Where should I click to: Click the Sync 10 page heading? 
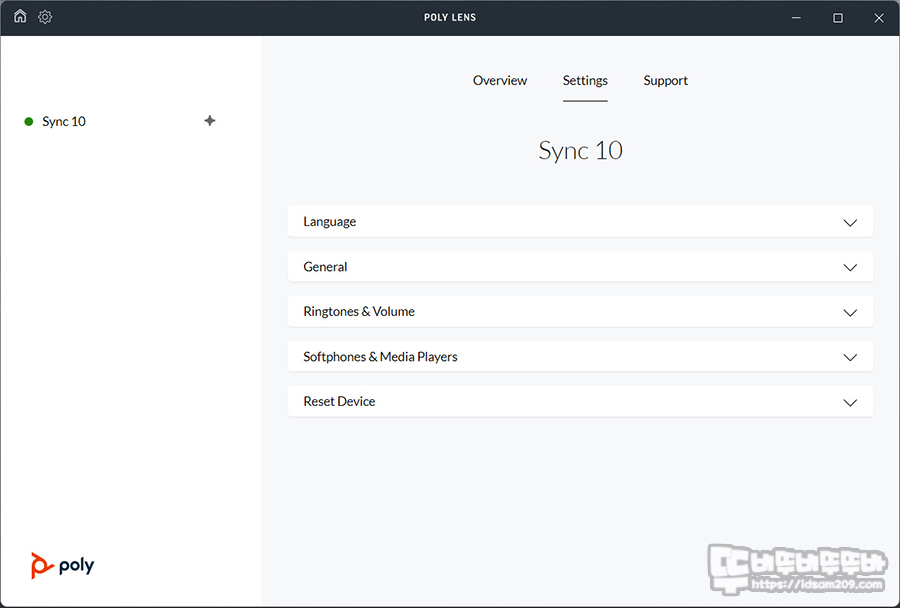pos(580,150)
